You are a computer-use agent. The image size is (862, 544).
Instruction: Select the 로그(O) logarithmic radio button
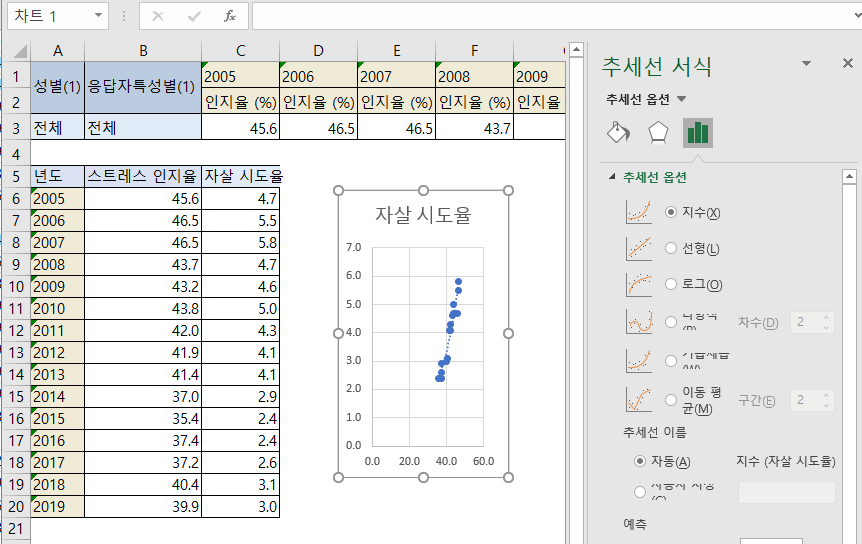[671, 284]
